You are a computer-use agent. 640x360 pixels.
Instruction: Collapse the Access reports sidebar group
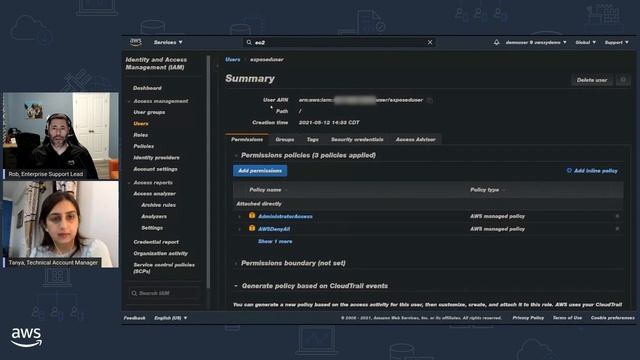click(x=129, y=183)
